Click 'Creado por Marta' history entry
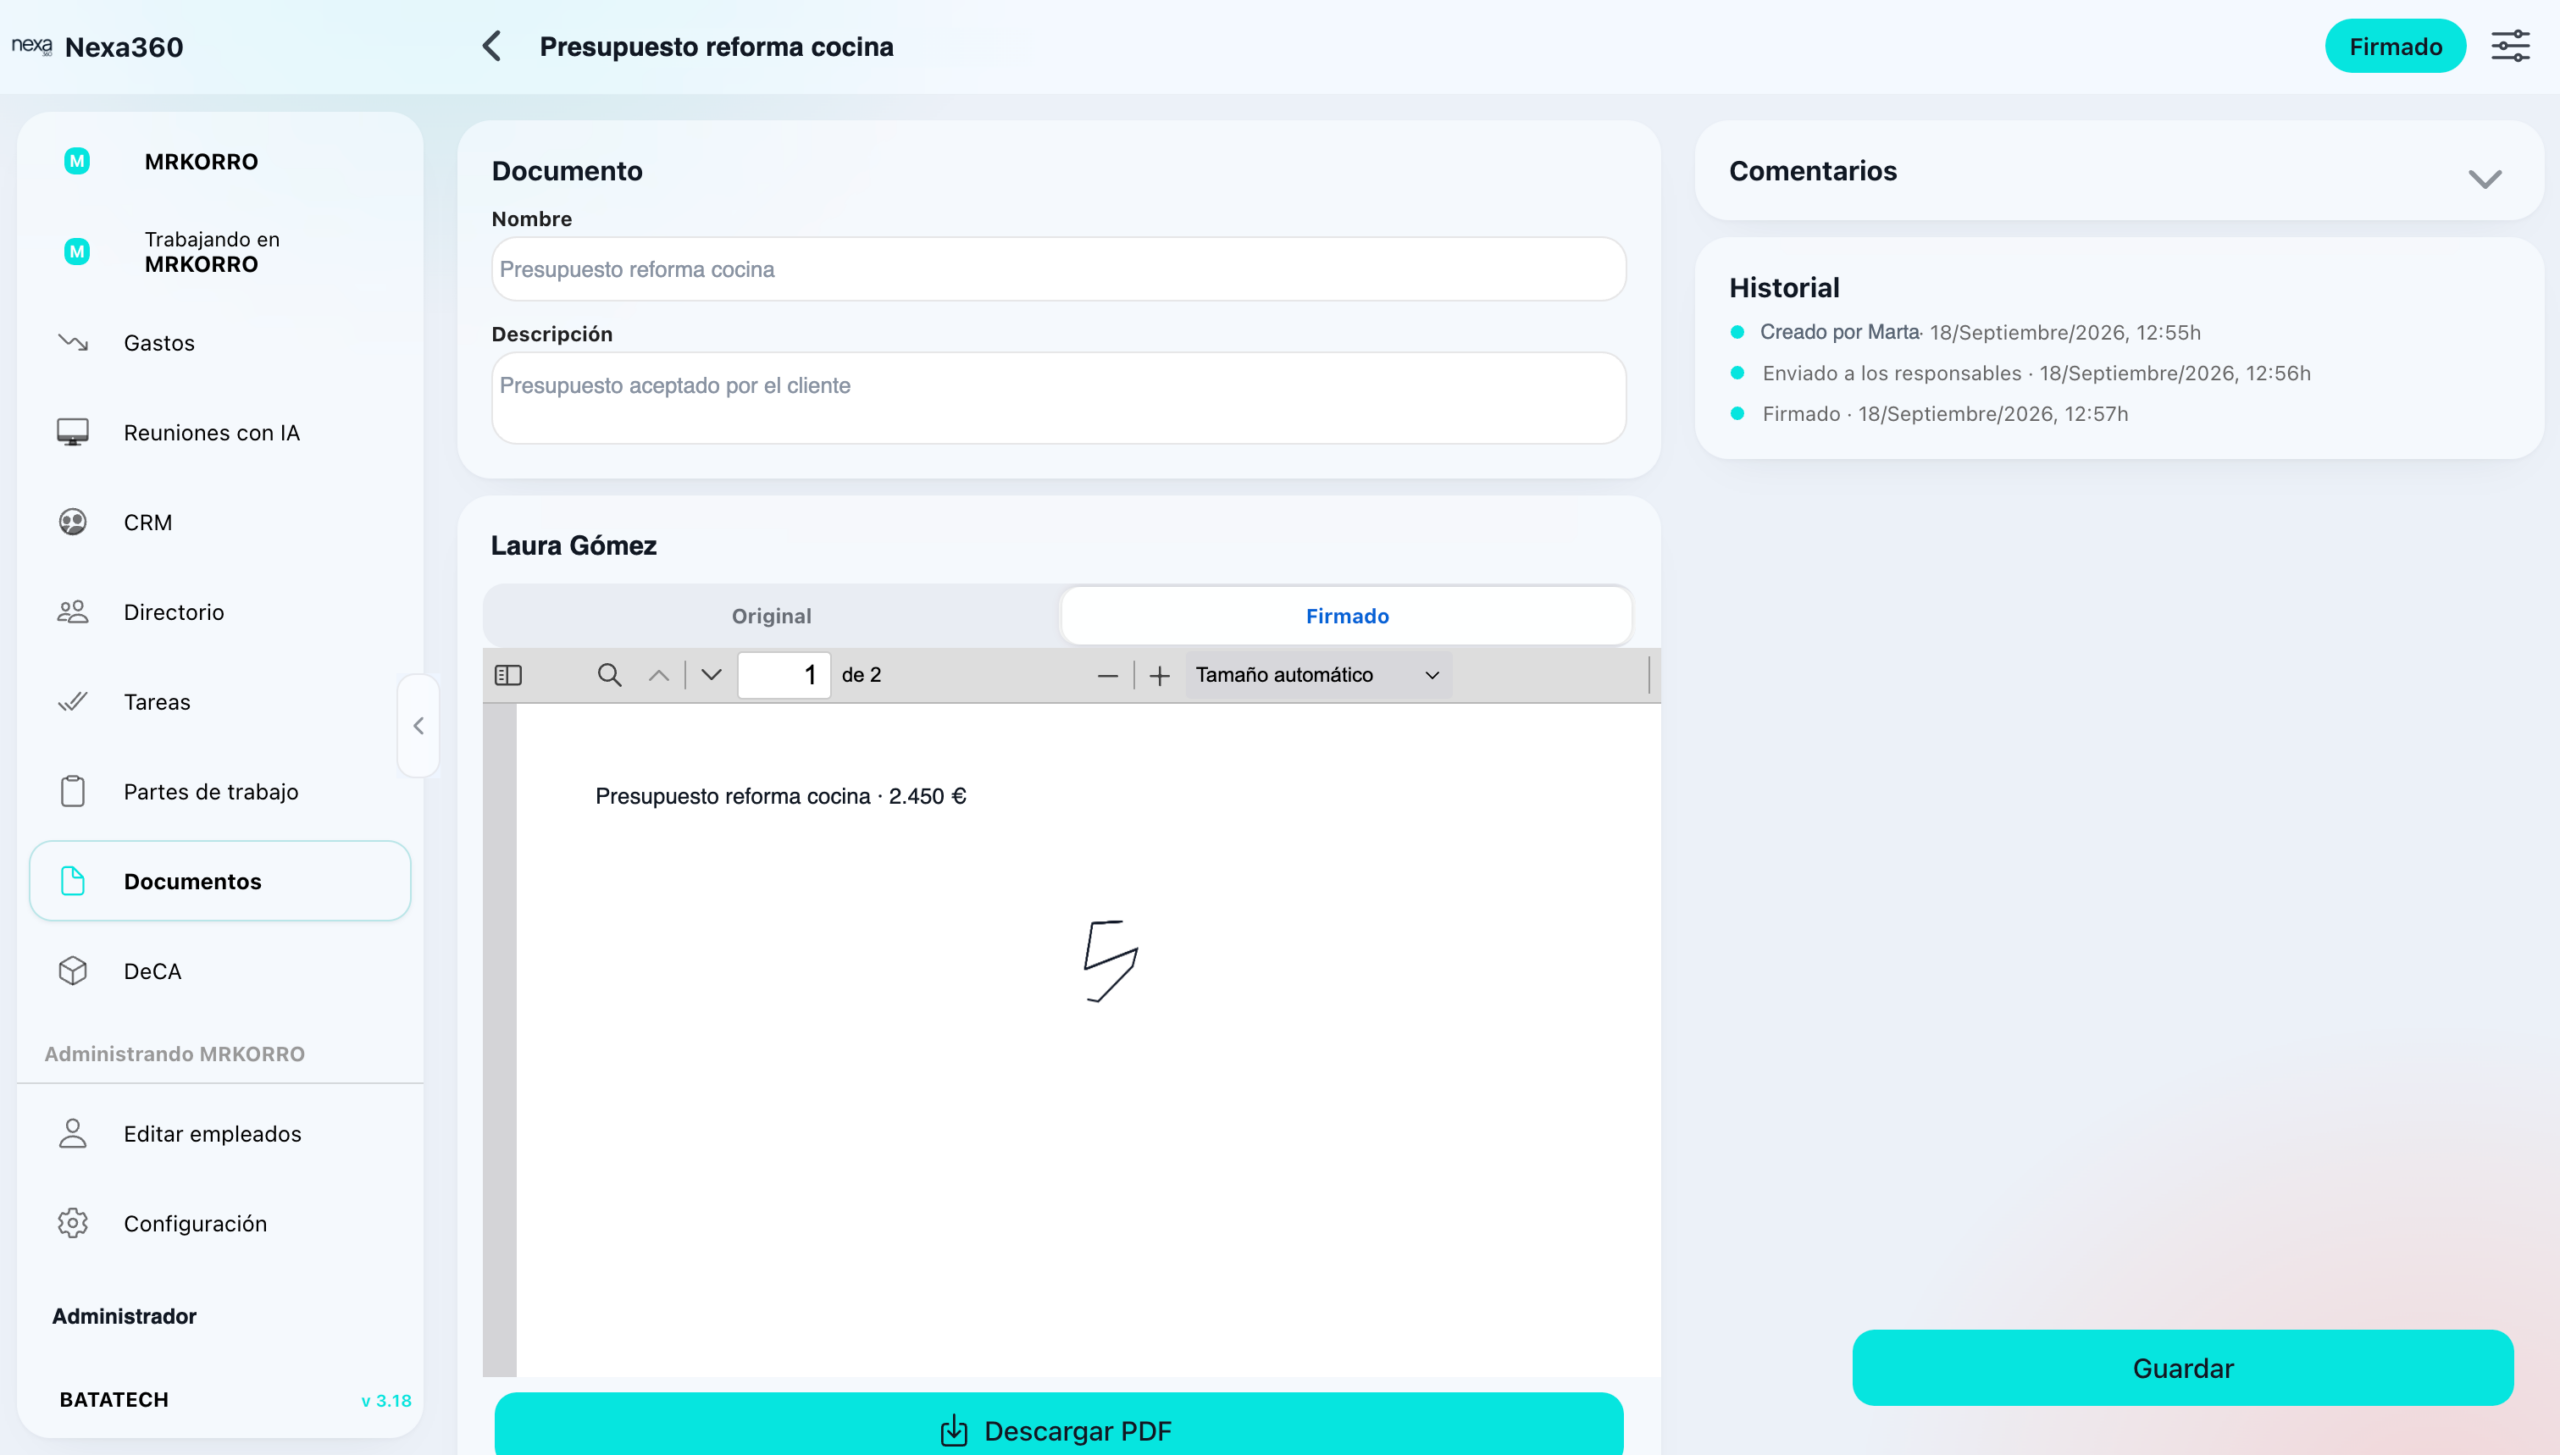Viewport: 2560px width, 1455px height. pyautogui.click(x=1980, y=332)
